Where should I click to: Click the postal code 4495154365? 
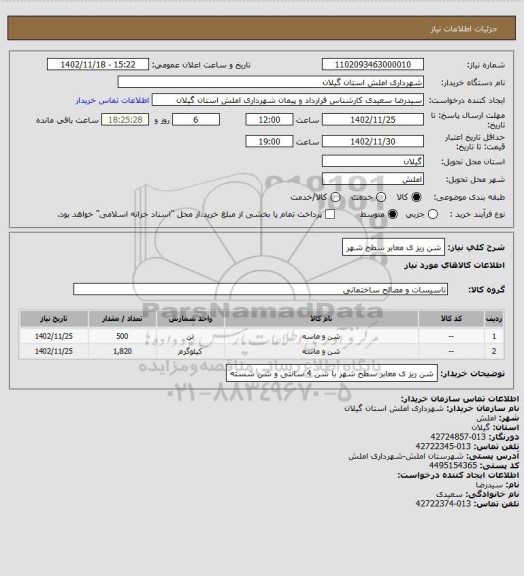453,465
